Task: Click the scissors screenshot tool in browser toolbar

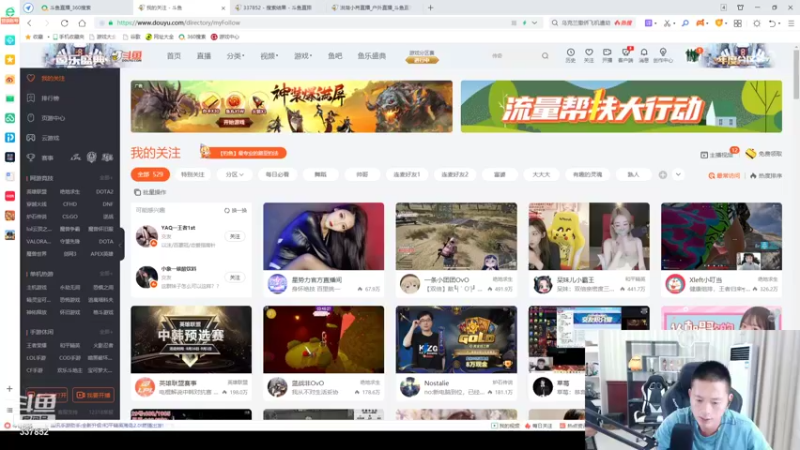Action: (667, 23)
